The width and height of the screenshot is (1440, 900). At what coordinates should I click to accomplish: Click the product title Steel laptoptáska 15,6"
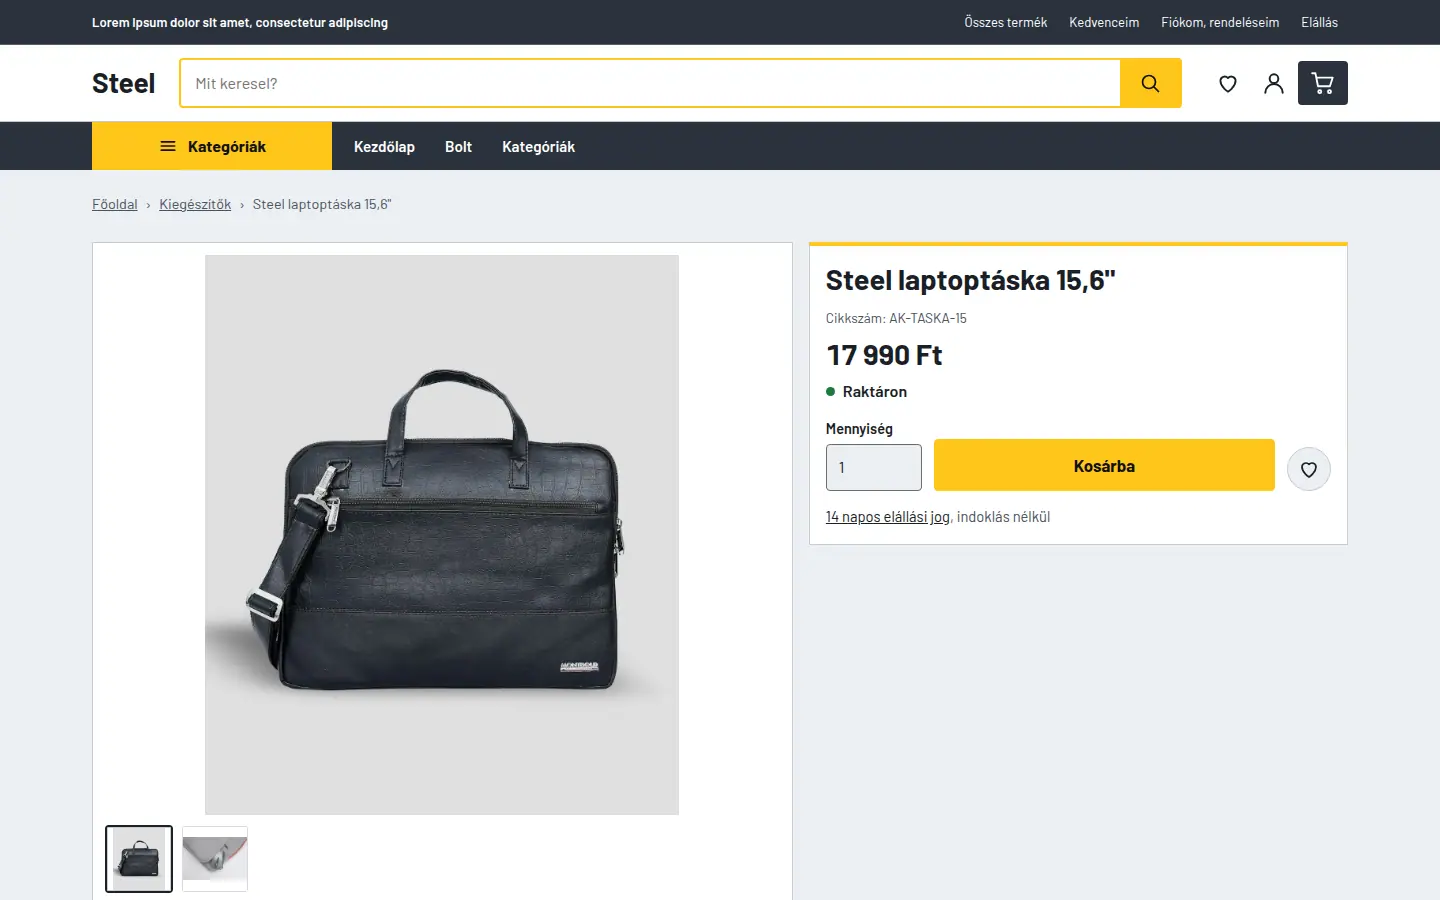pos(970,280)
